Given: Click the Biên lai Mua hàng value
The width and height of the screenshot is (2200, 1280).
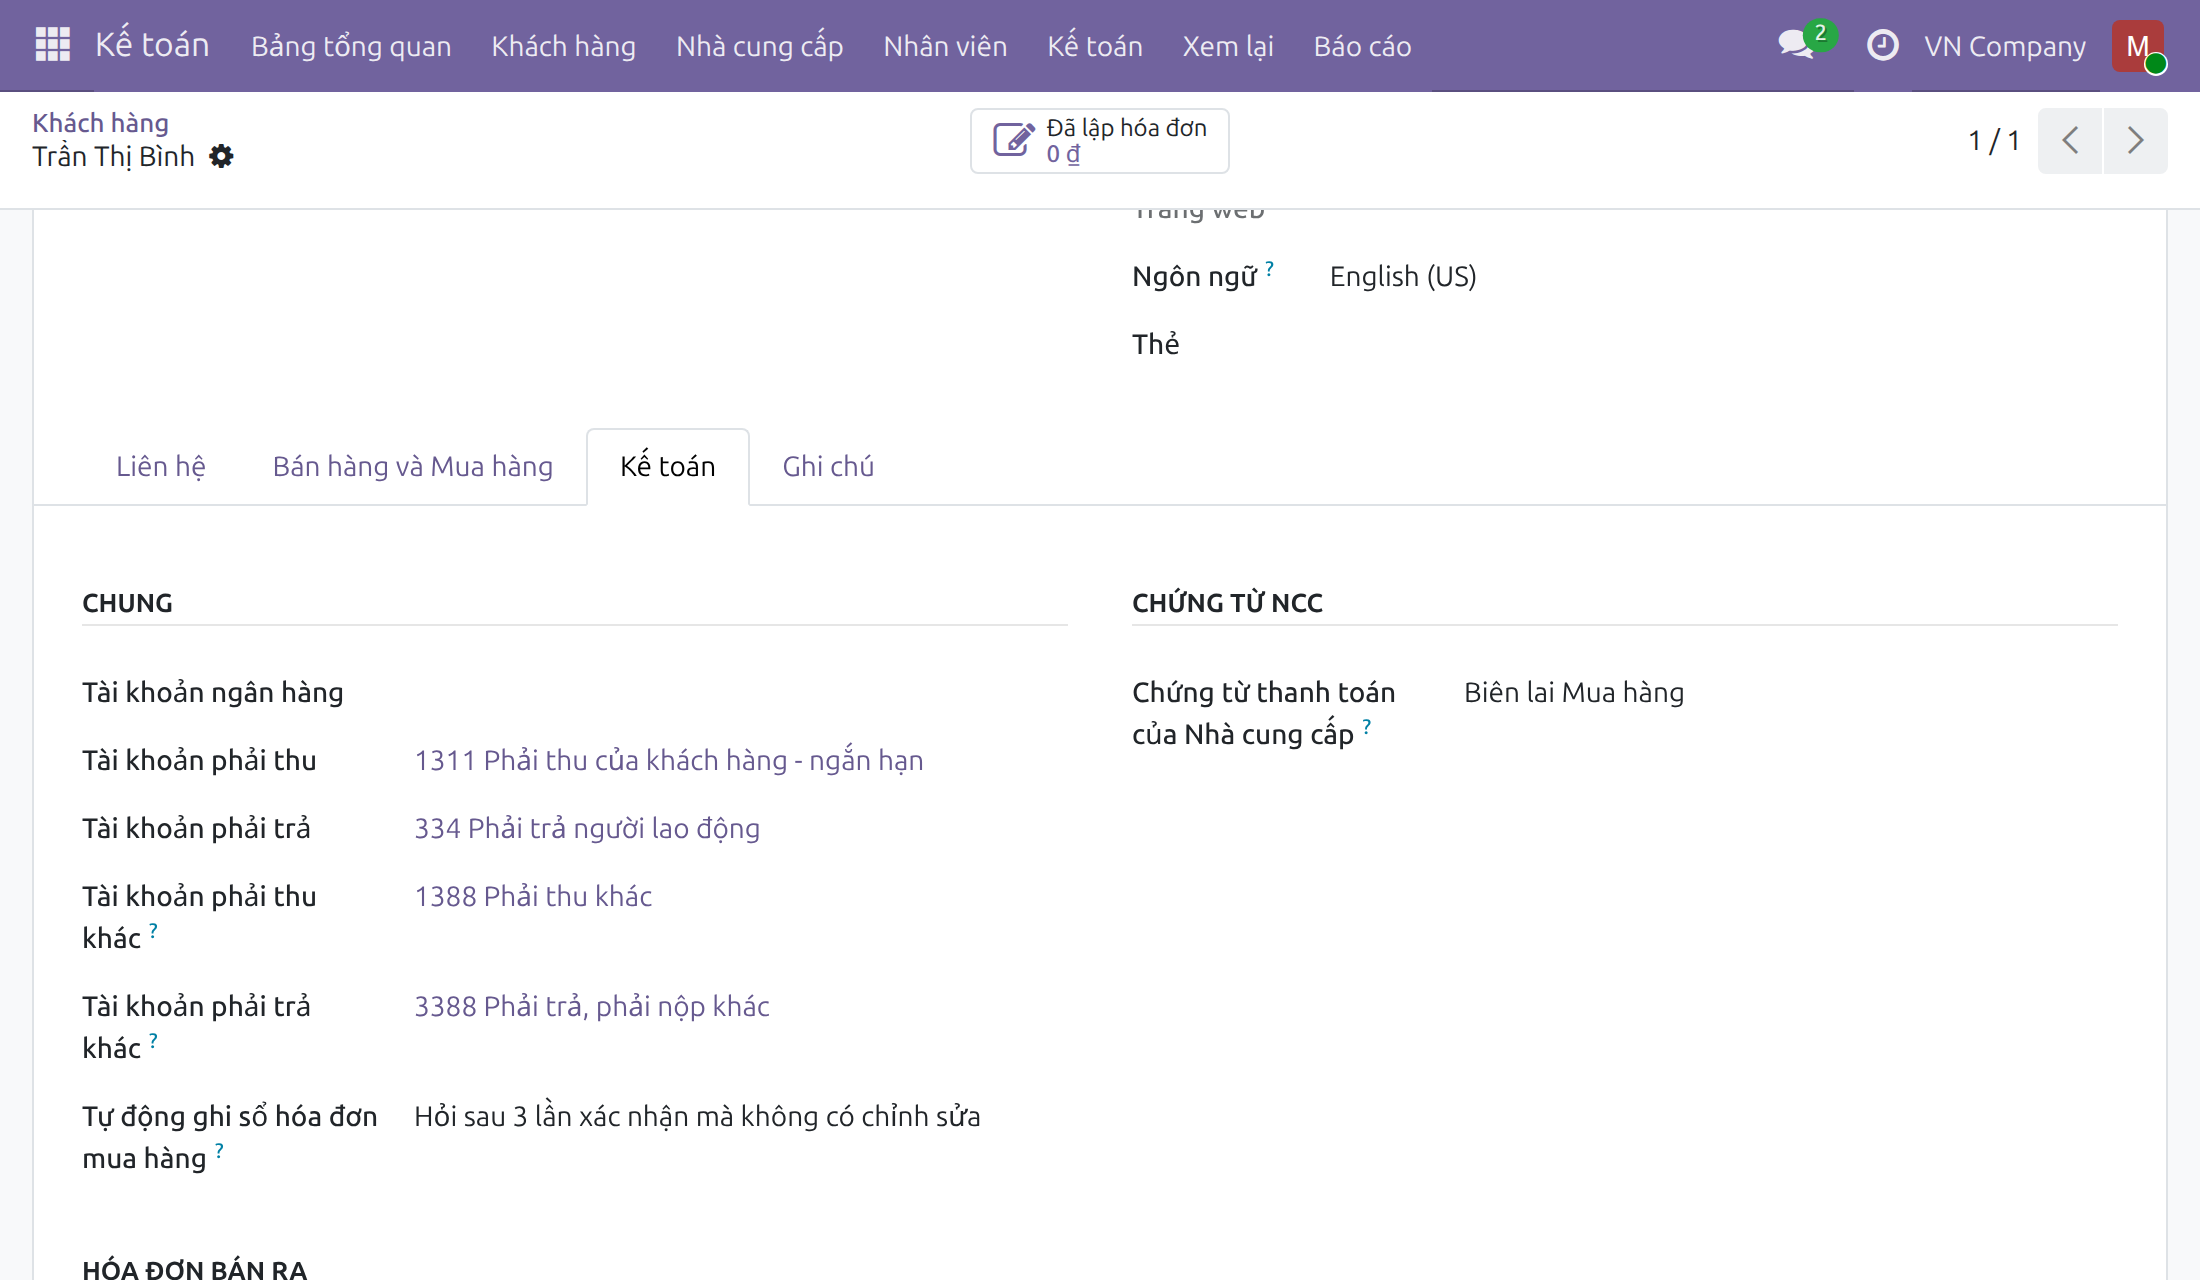Looking at the screenshot, I should click(x=1574, y=692).
